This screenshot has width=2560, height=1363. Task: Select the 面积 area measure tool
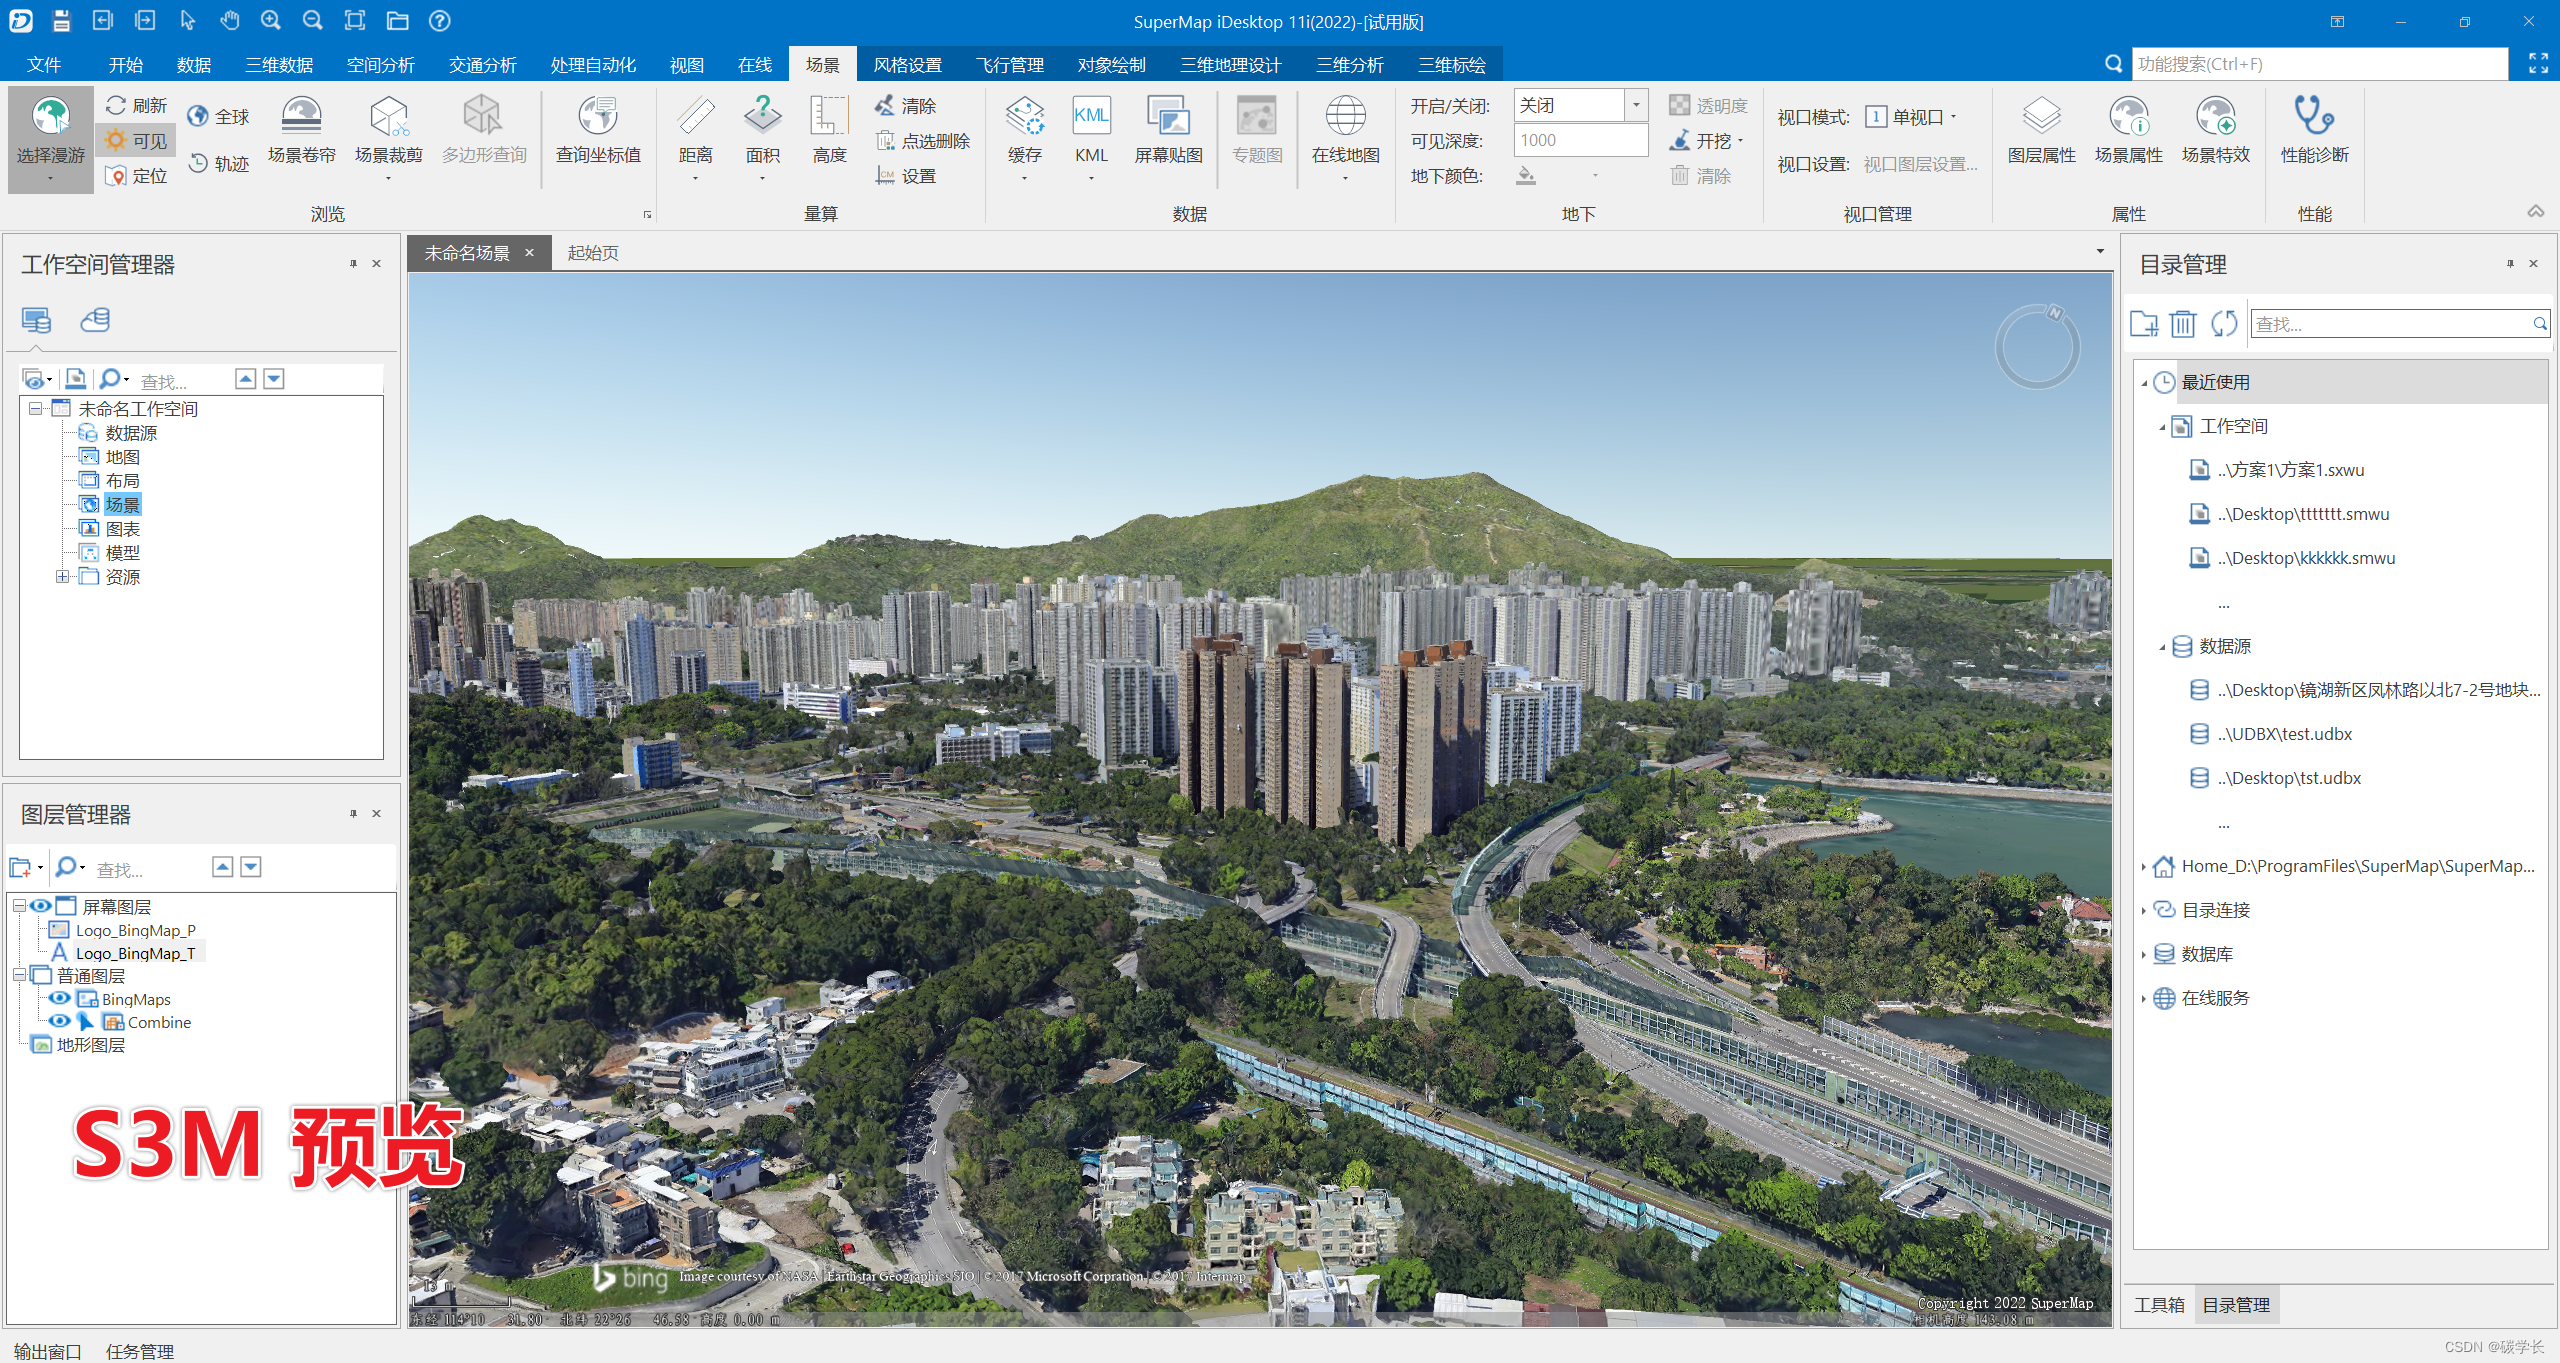762,138
